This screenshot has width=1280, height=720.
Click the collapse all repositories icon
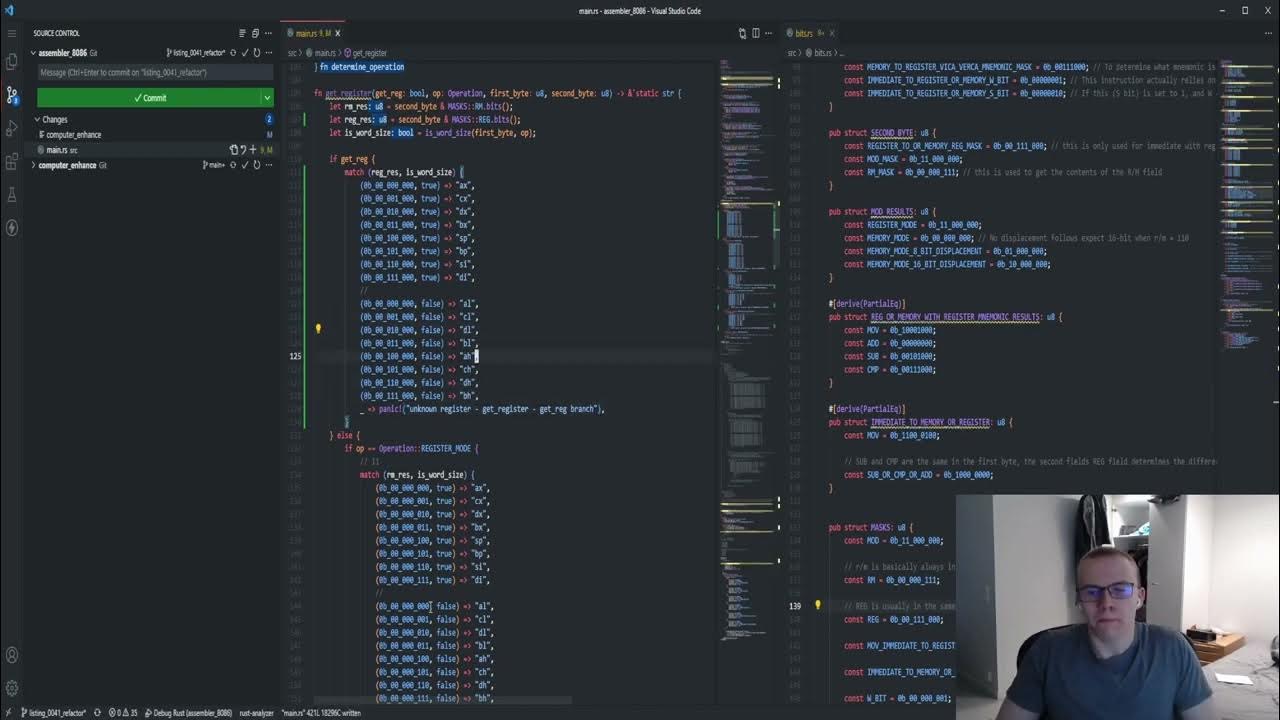255,33
